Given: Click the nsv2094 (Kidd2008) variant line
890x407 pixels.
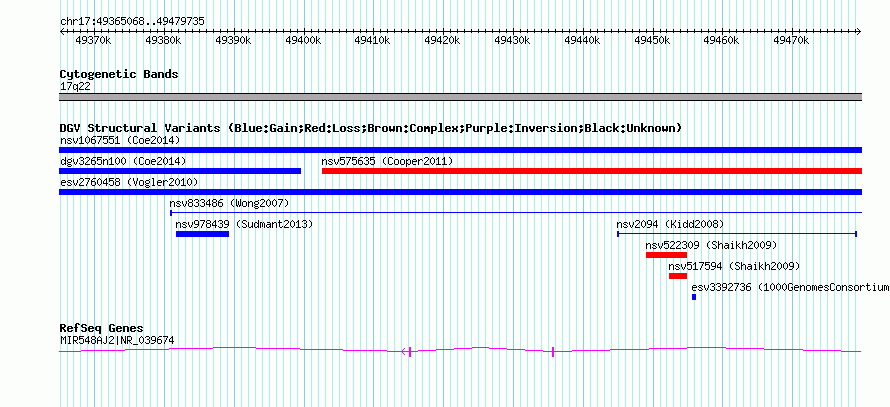Looking at the screenshot, I should pyautogui.click(x=736, y=234).
